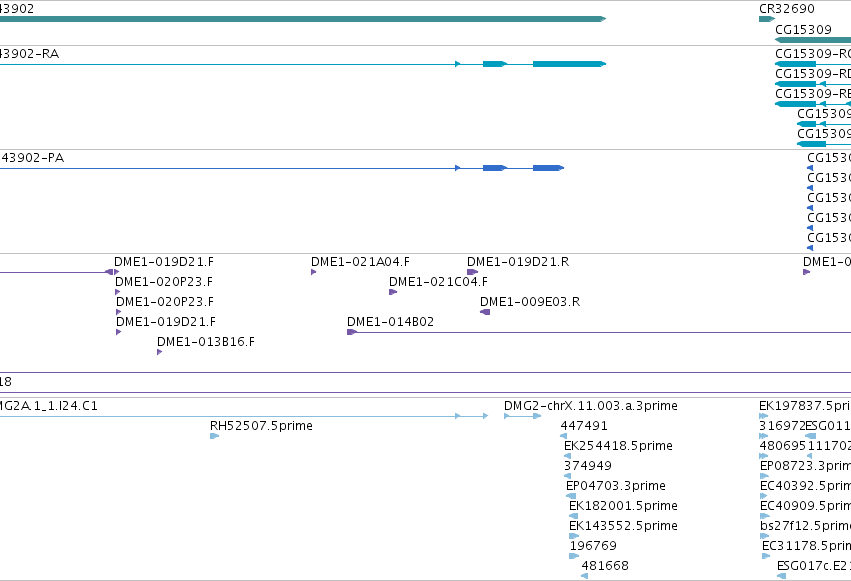
Task: Click the CG15309-RD transcript feature
Action: pos(812,84)
